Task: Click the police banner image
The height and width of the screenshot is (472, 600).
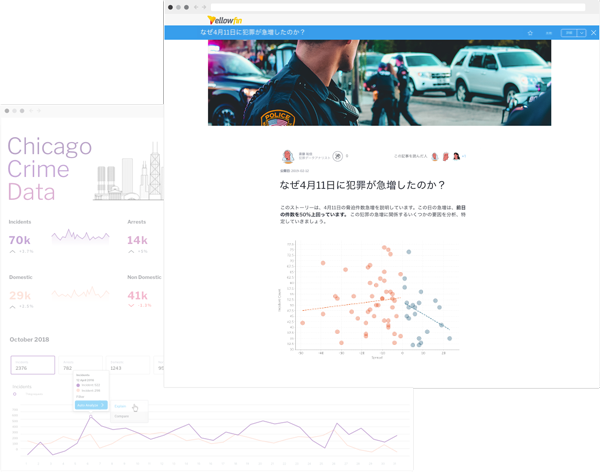Action: tap(379, 82)
